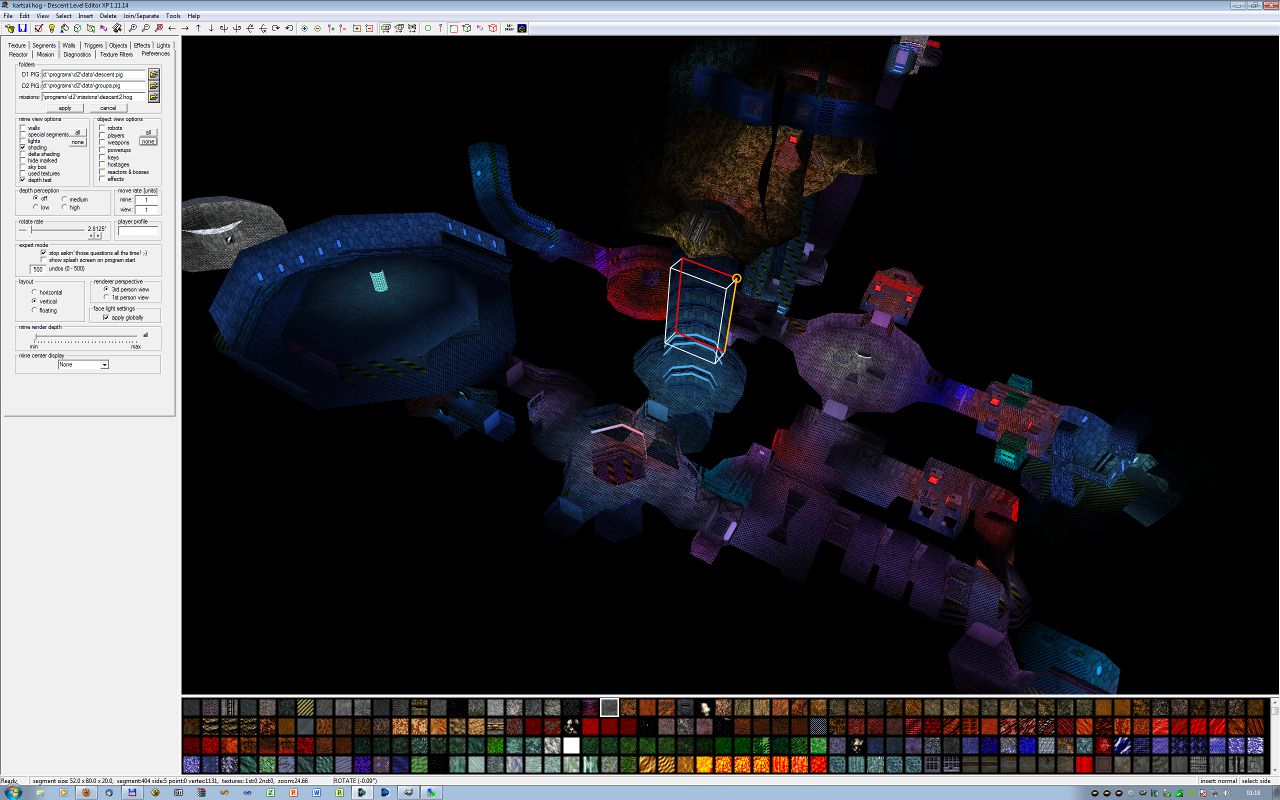Open the File menu
This screenshot has width=1280, height=800.
(x=9, y=16)
